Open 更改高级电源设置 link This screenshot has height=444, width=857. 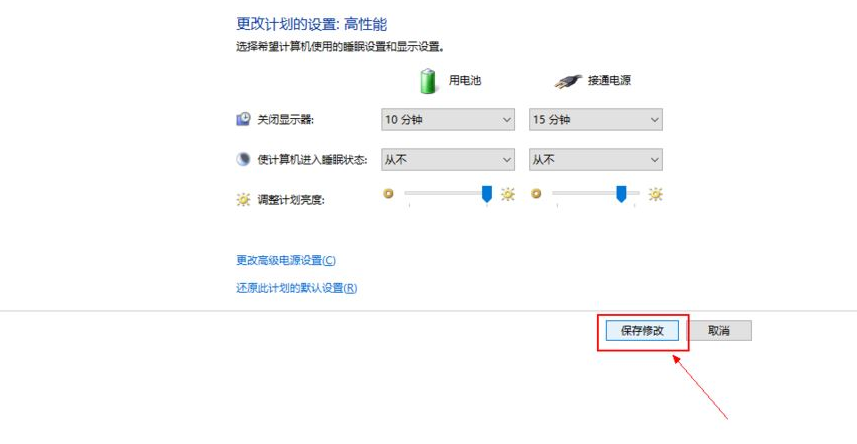(286, 260)
